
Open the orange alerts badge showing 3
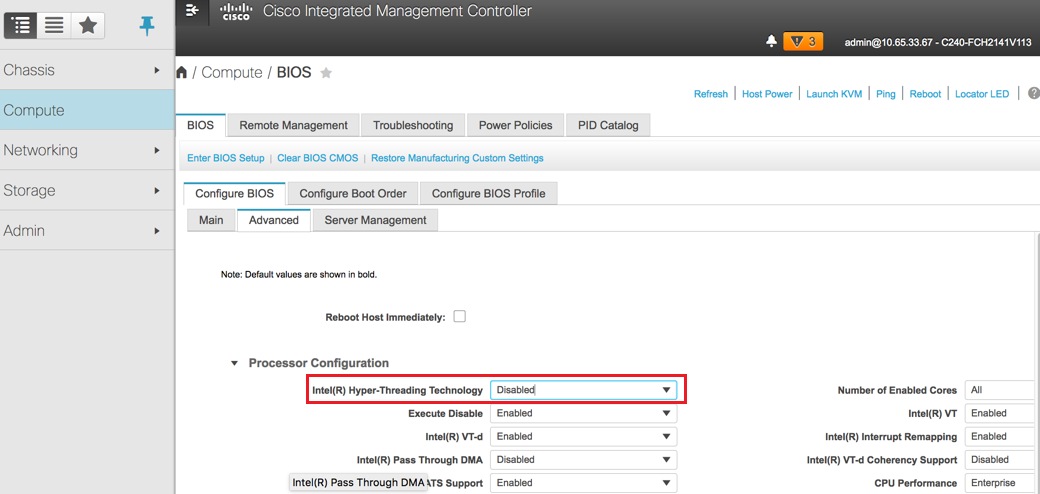point(803,42)
